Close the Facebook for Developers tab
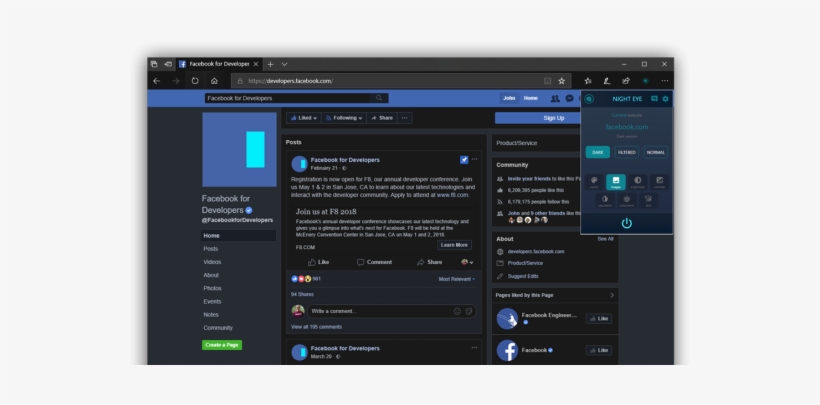Screen dimensions: 820x405 coord(256,64)
